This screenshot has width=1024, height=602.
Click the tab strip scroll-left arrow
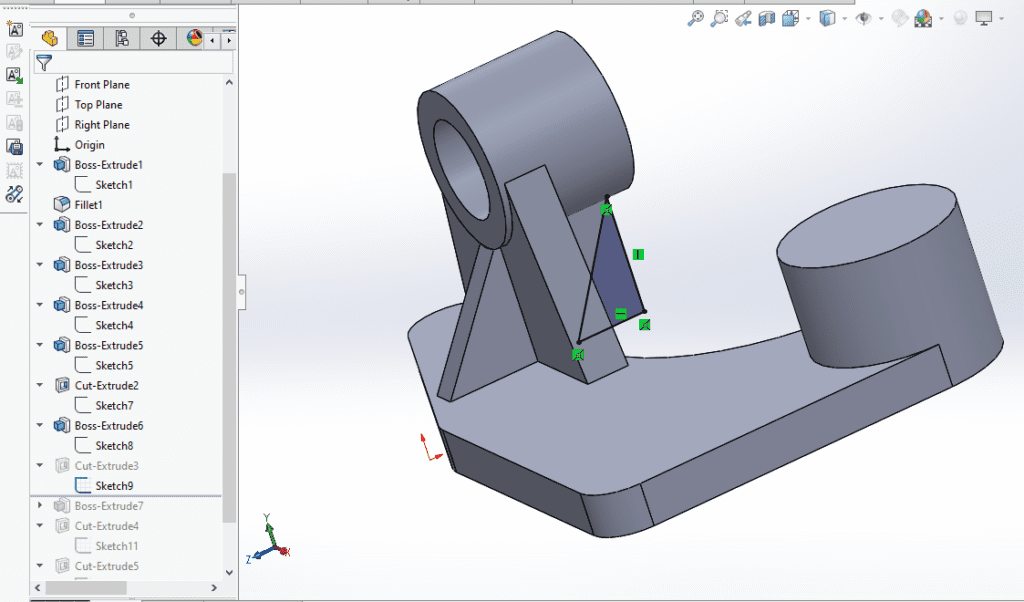(x=212, y=40)
